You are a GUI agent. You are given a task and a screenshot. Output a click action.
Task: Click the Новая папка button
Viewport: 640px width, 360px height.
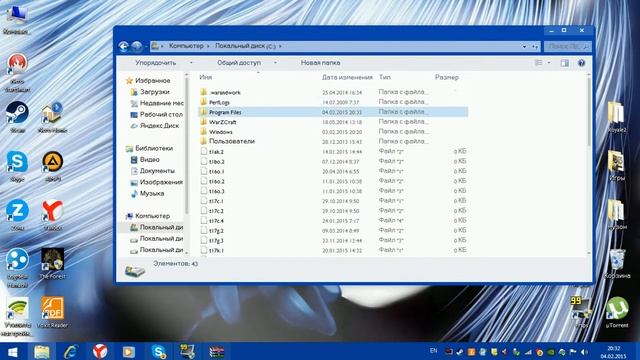[x=320, y=63]
